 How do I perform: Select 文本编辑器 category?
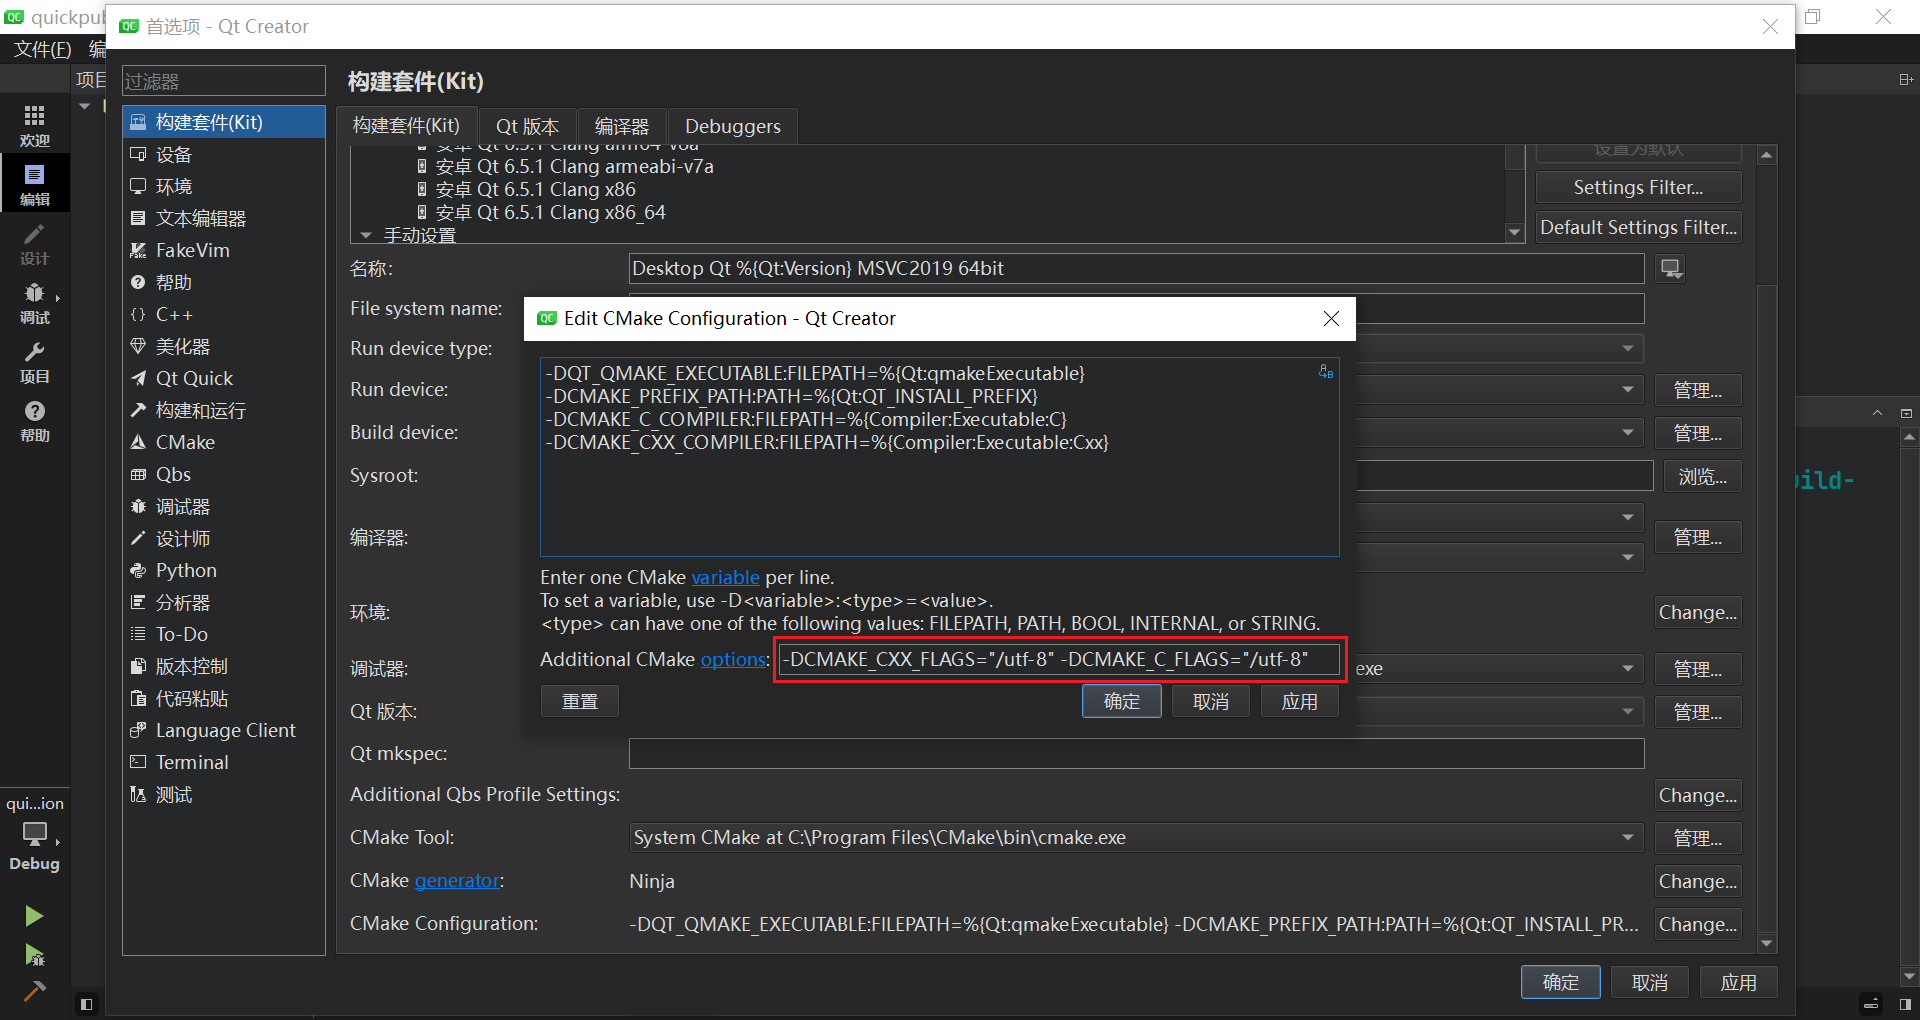[224, 218]
